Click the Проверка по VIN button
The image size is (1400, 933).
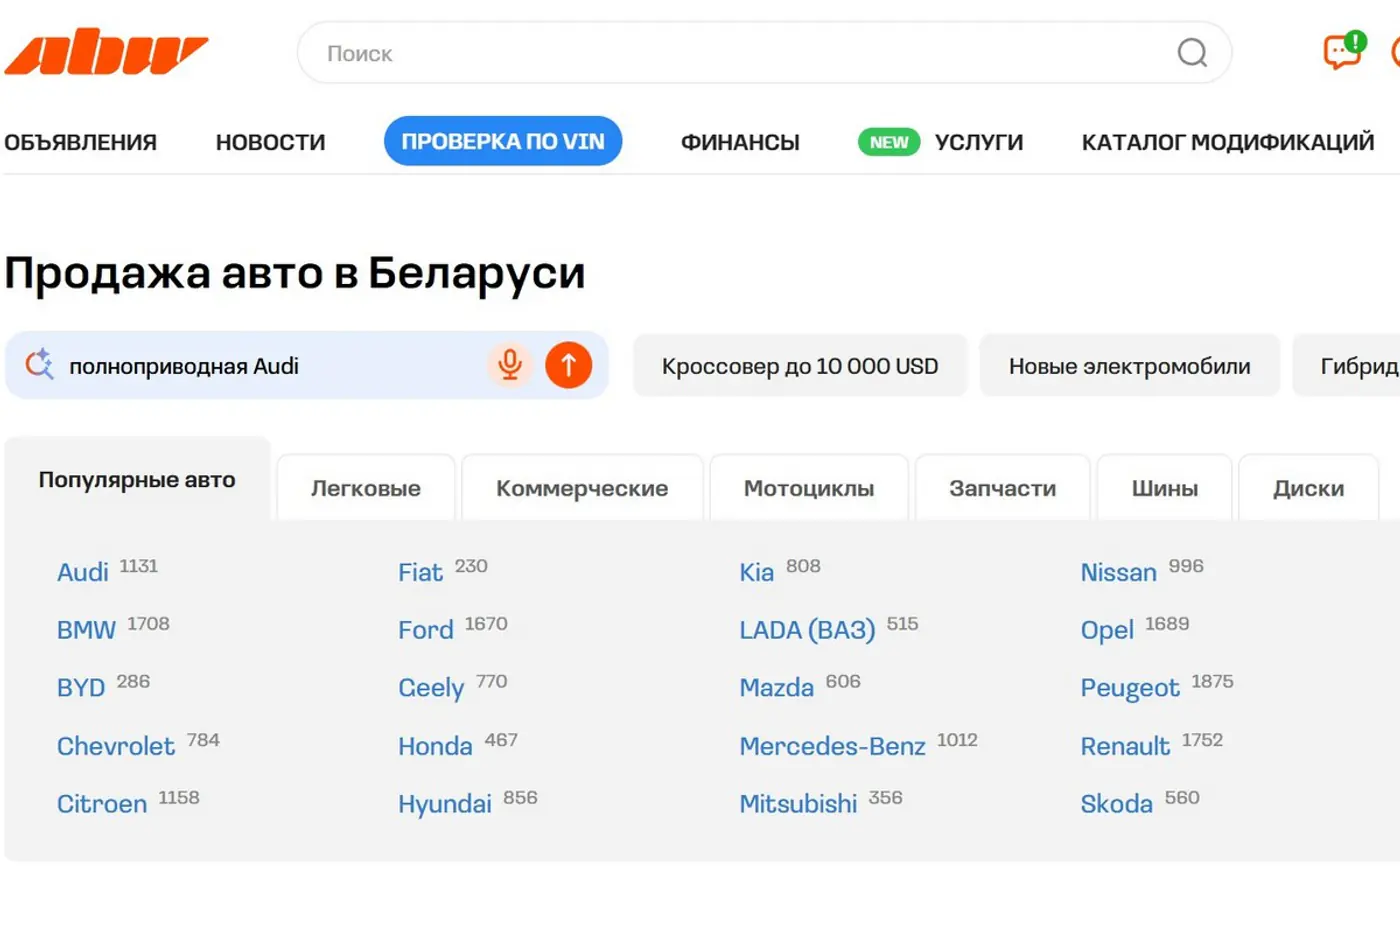click(x=503, y=142)
